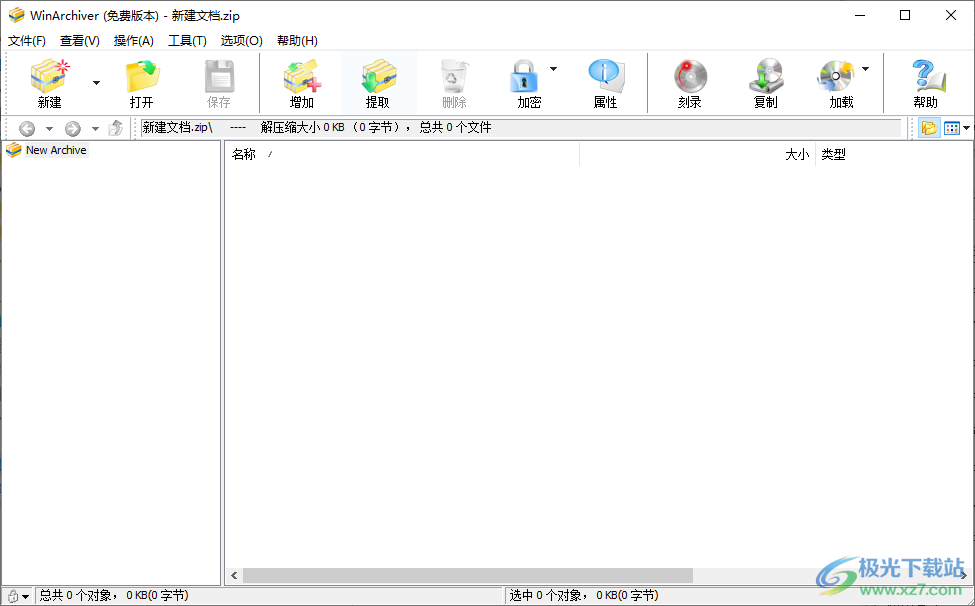
Task: Open the 帮助(H) menu
Action: click(297, 41)
